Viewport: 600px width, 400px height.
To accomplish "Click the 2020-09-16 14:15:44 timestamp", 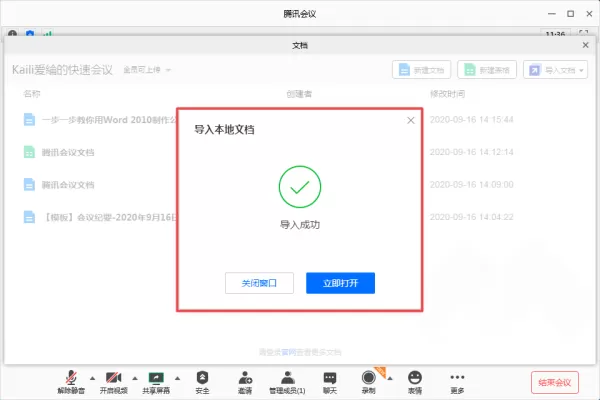I will click(x=471, y=120).
